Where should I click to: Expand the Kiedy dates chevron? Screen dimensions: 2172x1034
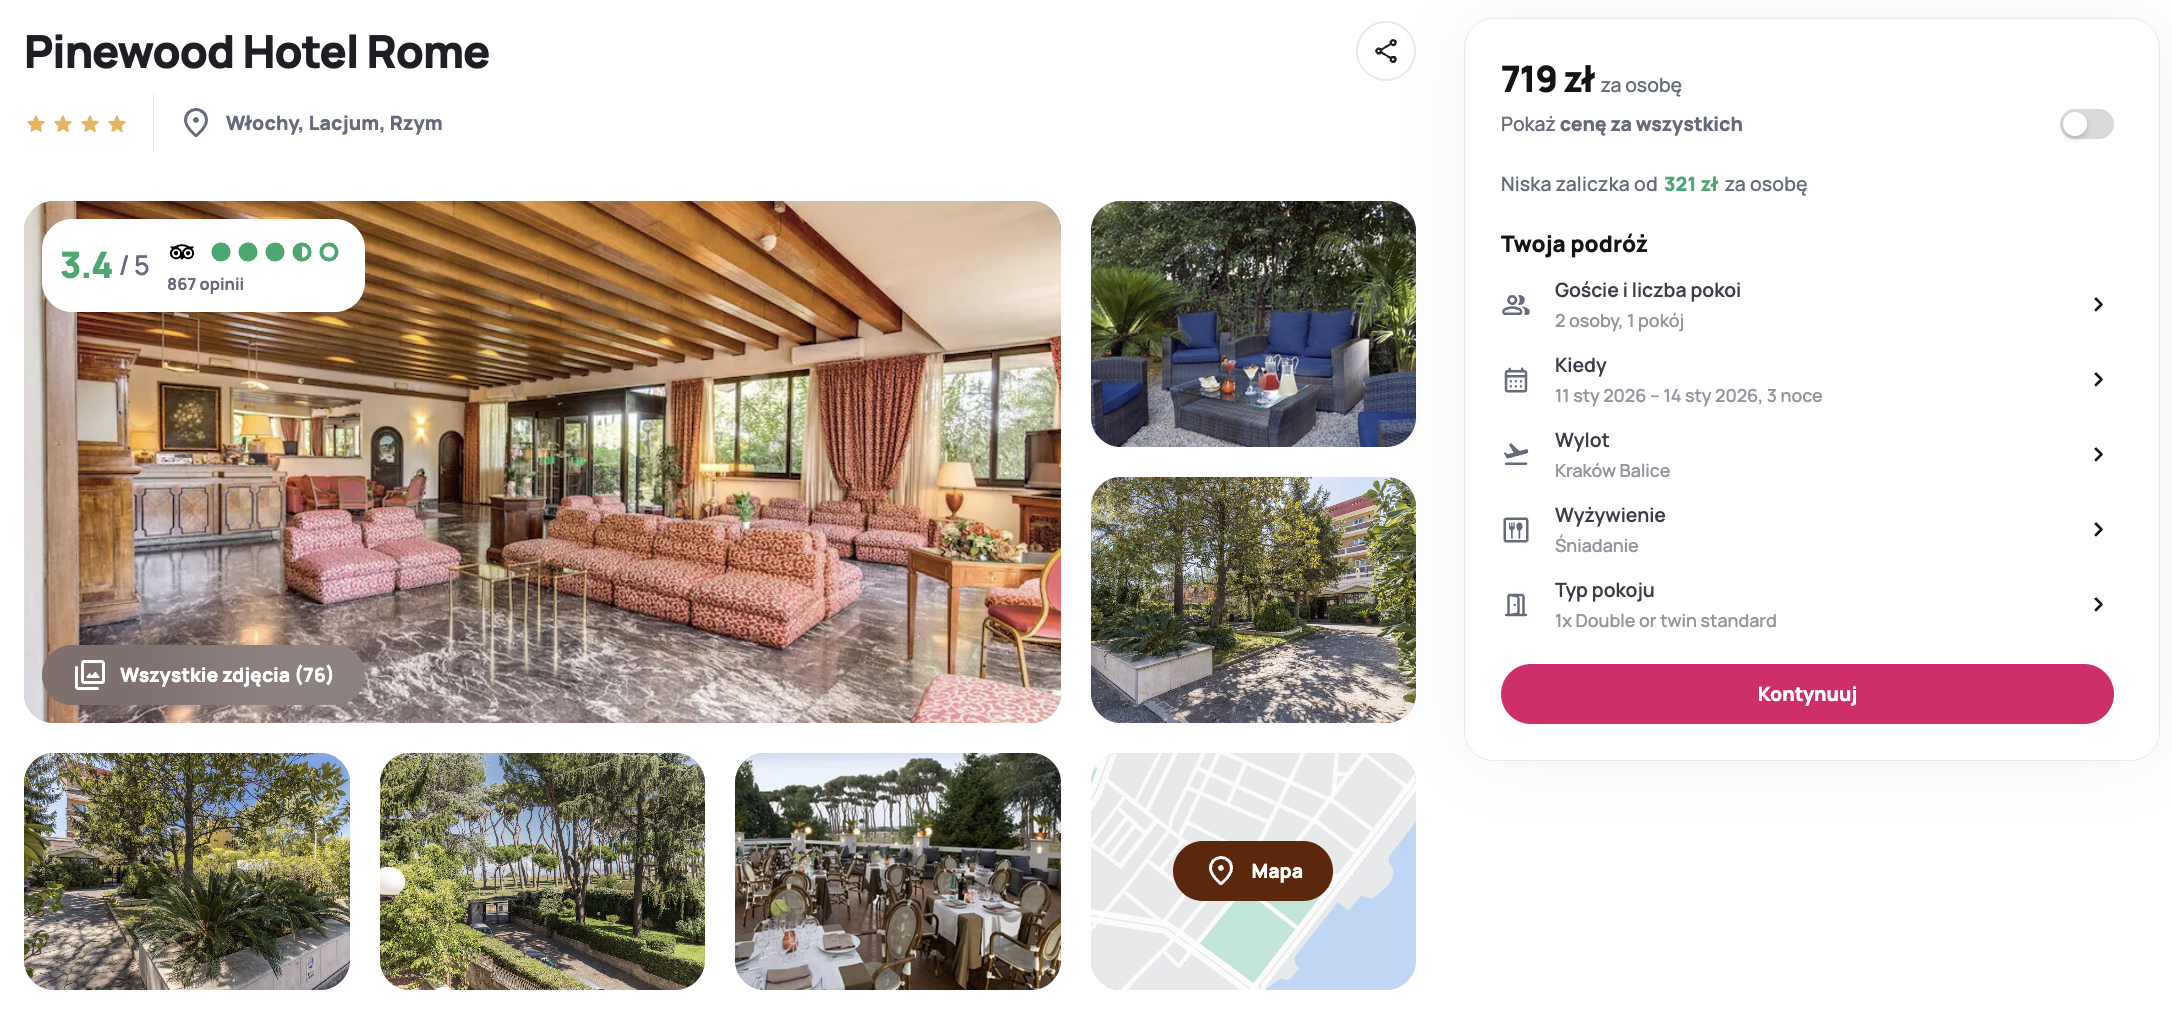click(2098, 380)
